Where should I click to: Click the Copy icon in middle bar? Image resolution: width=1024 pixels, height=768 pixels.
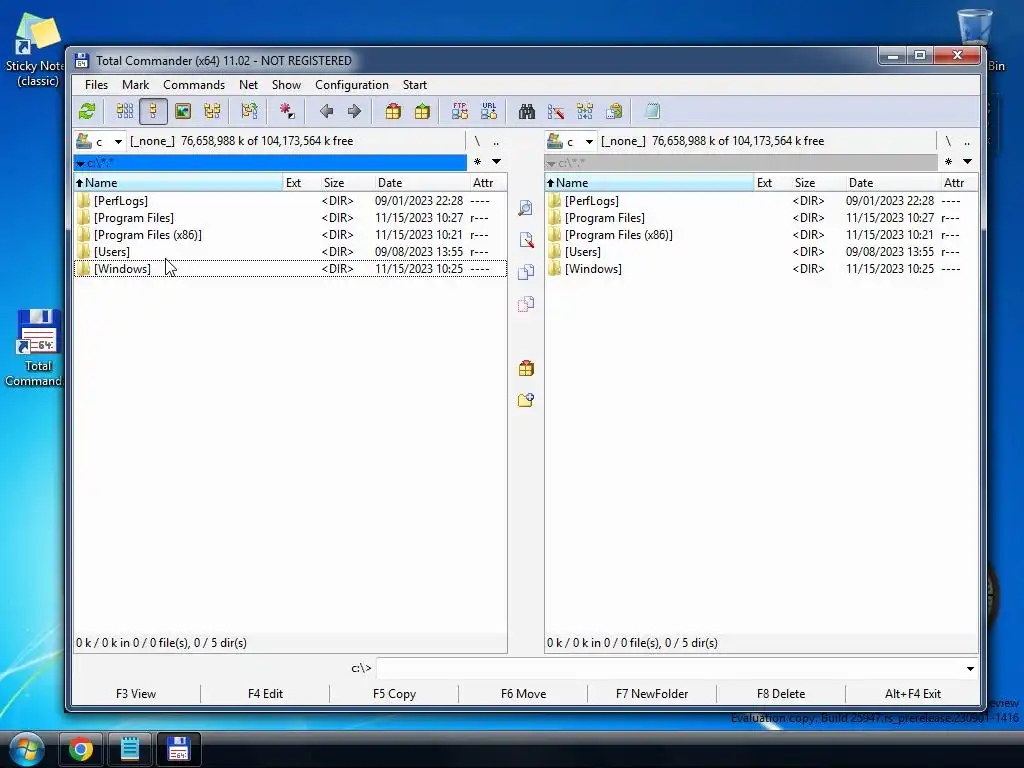526,272
